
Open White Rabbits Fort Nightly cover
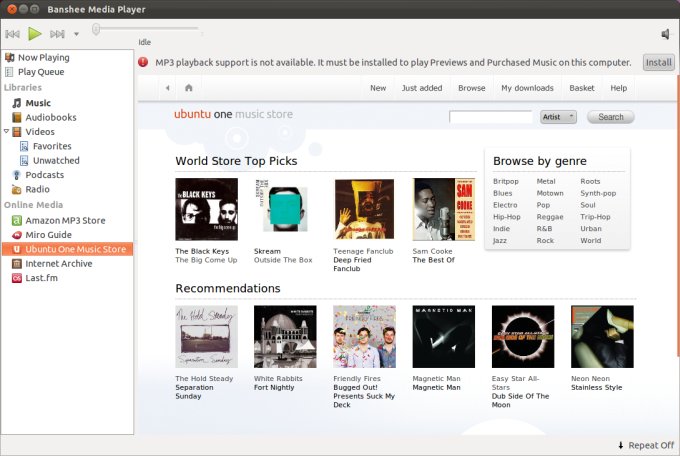[285, 337]
